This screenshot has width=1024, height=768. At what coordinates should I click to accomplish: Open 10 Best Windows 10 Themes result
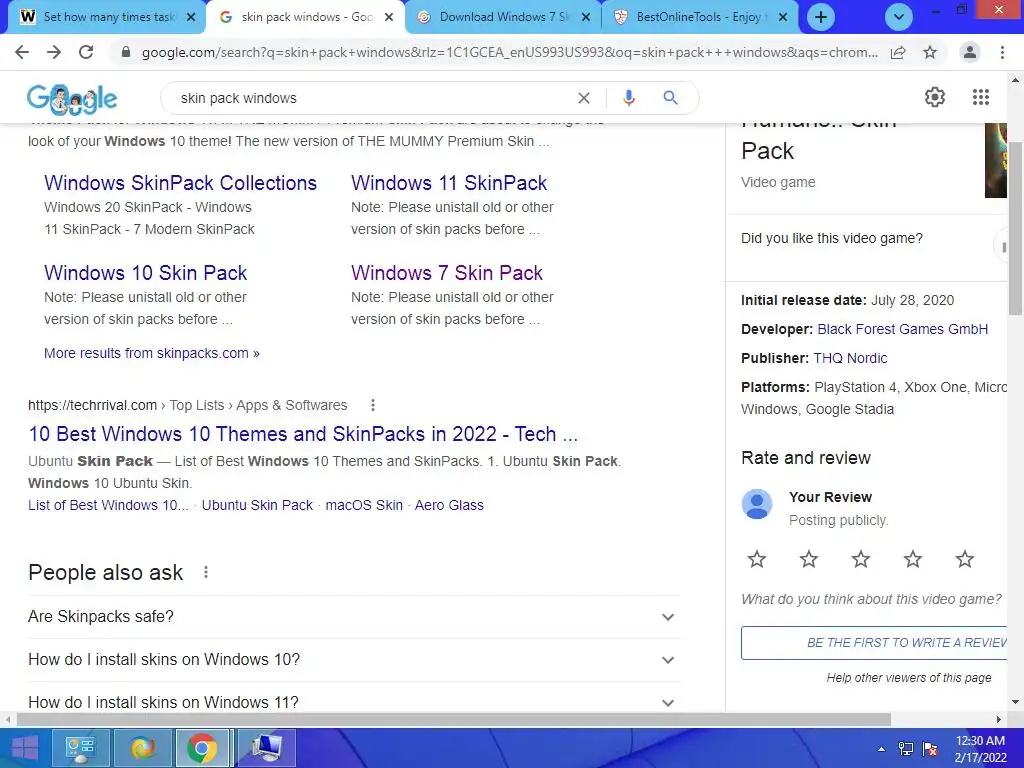tap(303, 434)
